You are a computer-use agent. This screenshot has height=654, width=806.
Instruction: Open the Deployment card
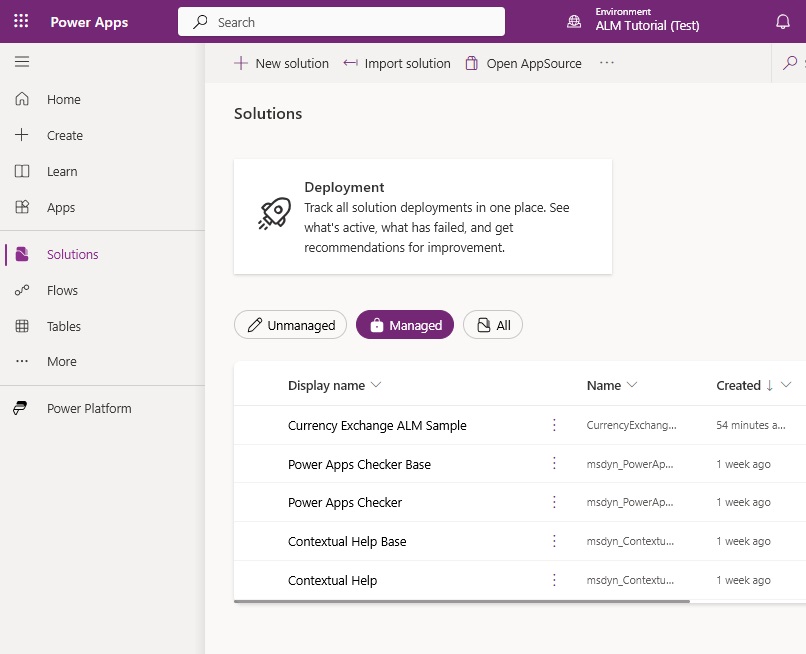point(423,216)
